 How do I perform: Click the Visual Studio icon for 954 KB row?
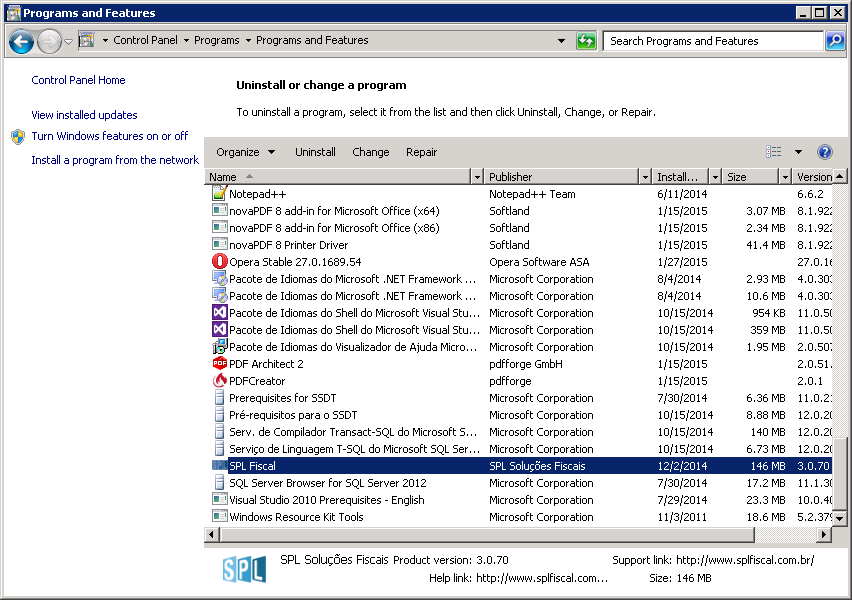[x=220, y=312]
